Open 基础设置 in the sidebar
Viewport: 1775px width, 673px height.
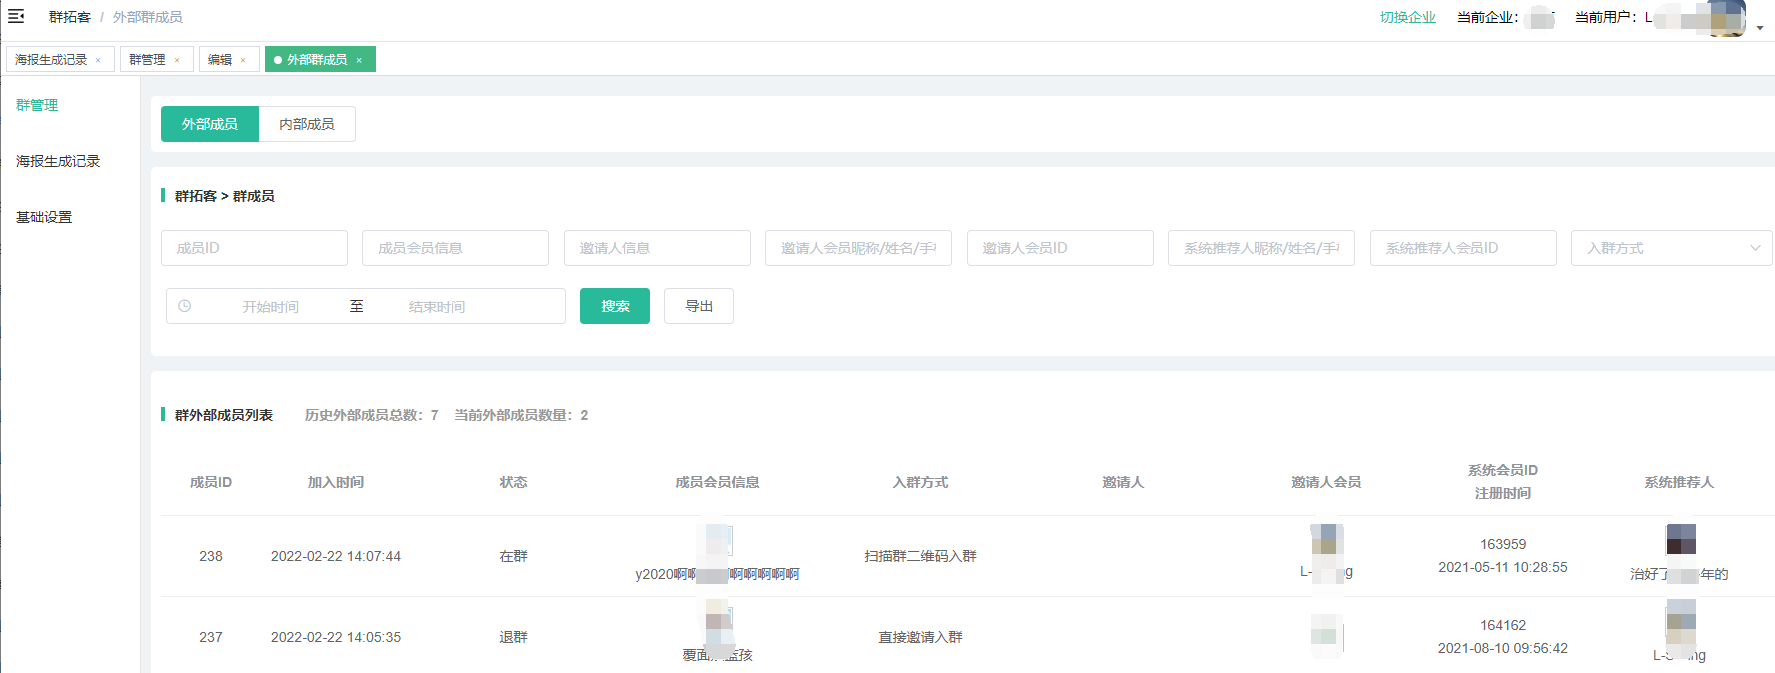[44, 217]
